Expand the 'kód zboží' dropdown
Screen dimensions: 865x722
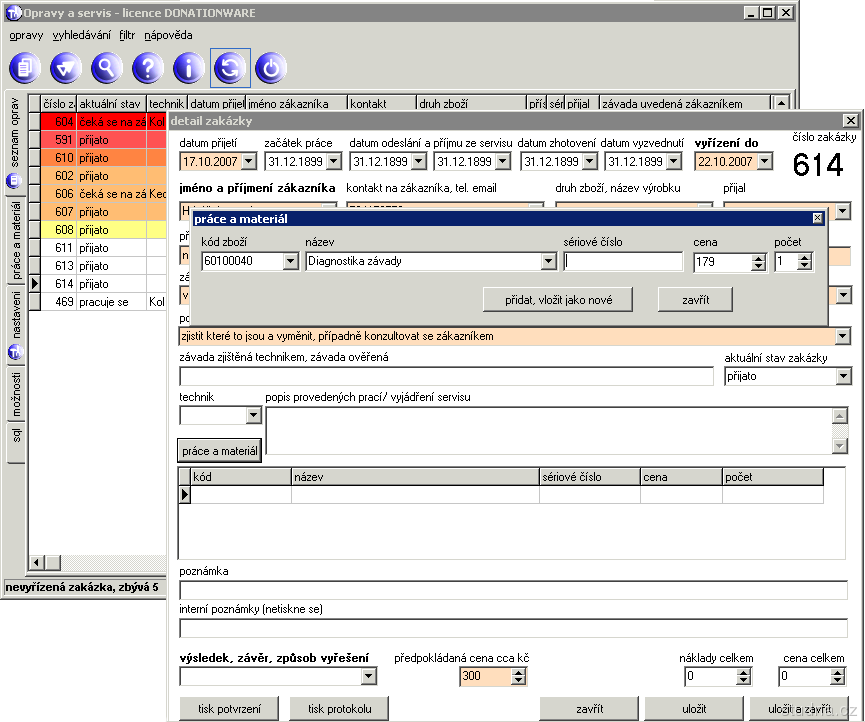click(x=291, y=262)
